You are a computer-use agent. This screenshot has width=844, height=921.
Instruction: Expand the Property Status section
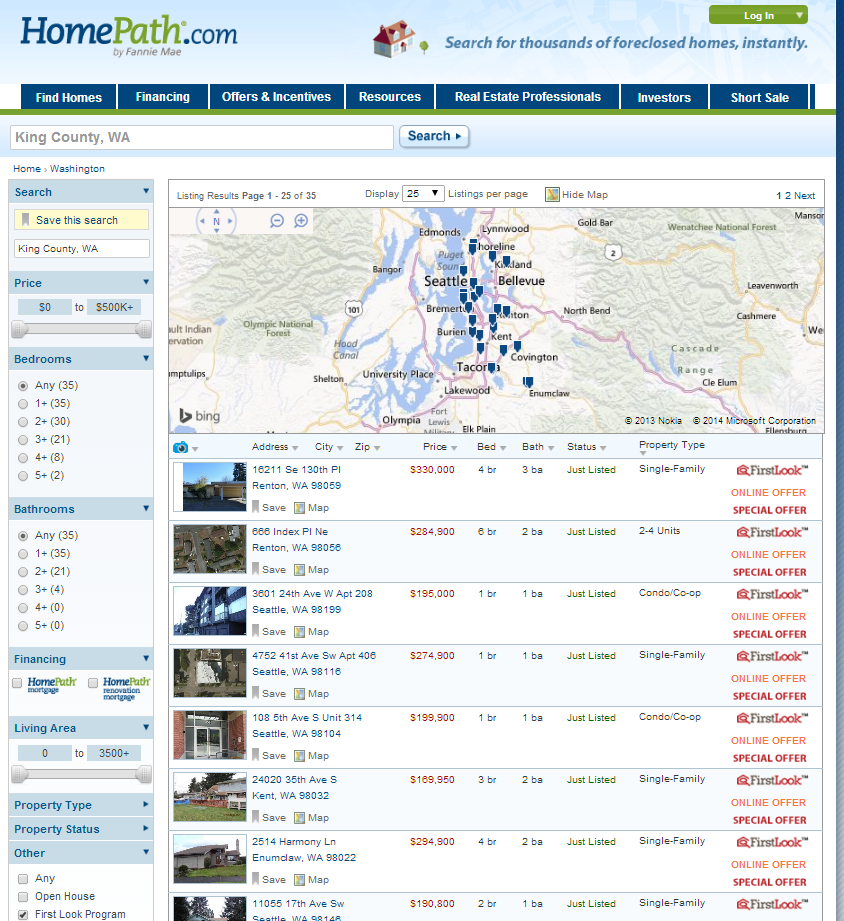point(146,828)
